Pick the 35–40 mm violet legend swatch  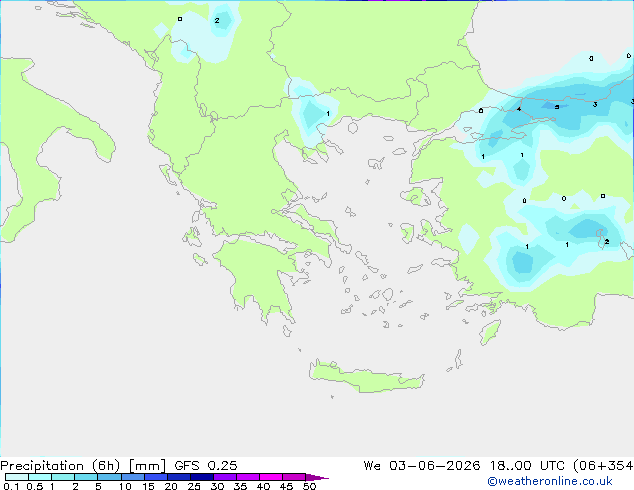[x=248, y=477]
